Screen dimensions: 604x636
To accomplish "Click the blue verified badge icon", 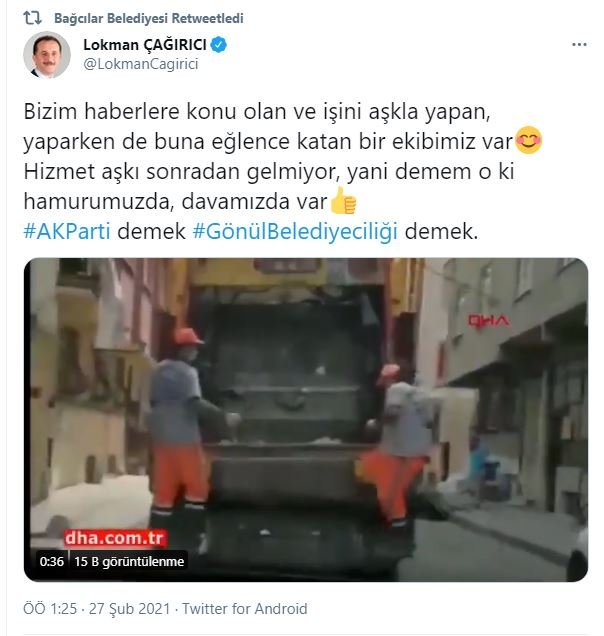I will point(219,45).
